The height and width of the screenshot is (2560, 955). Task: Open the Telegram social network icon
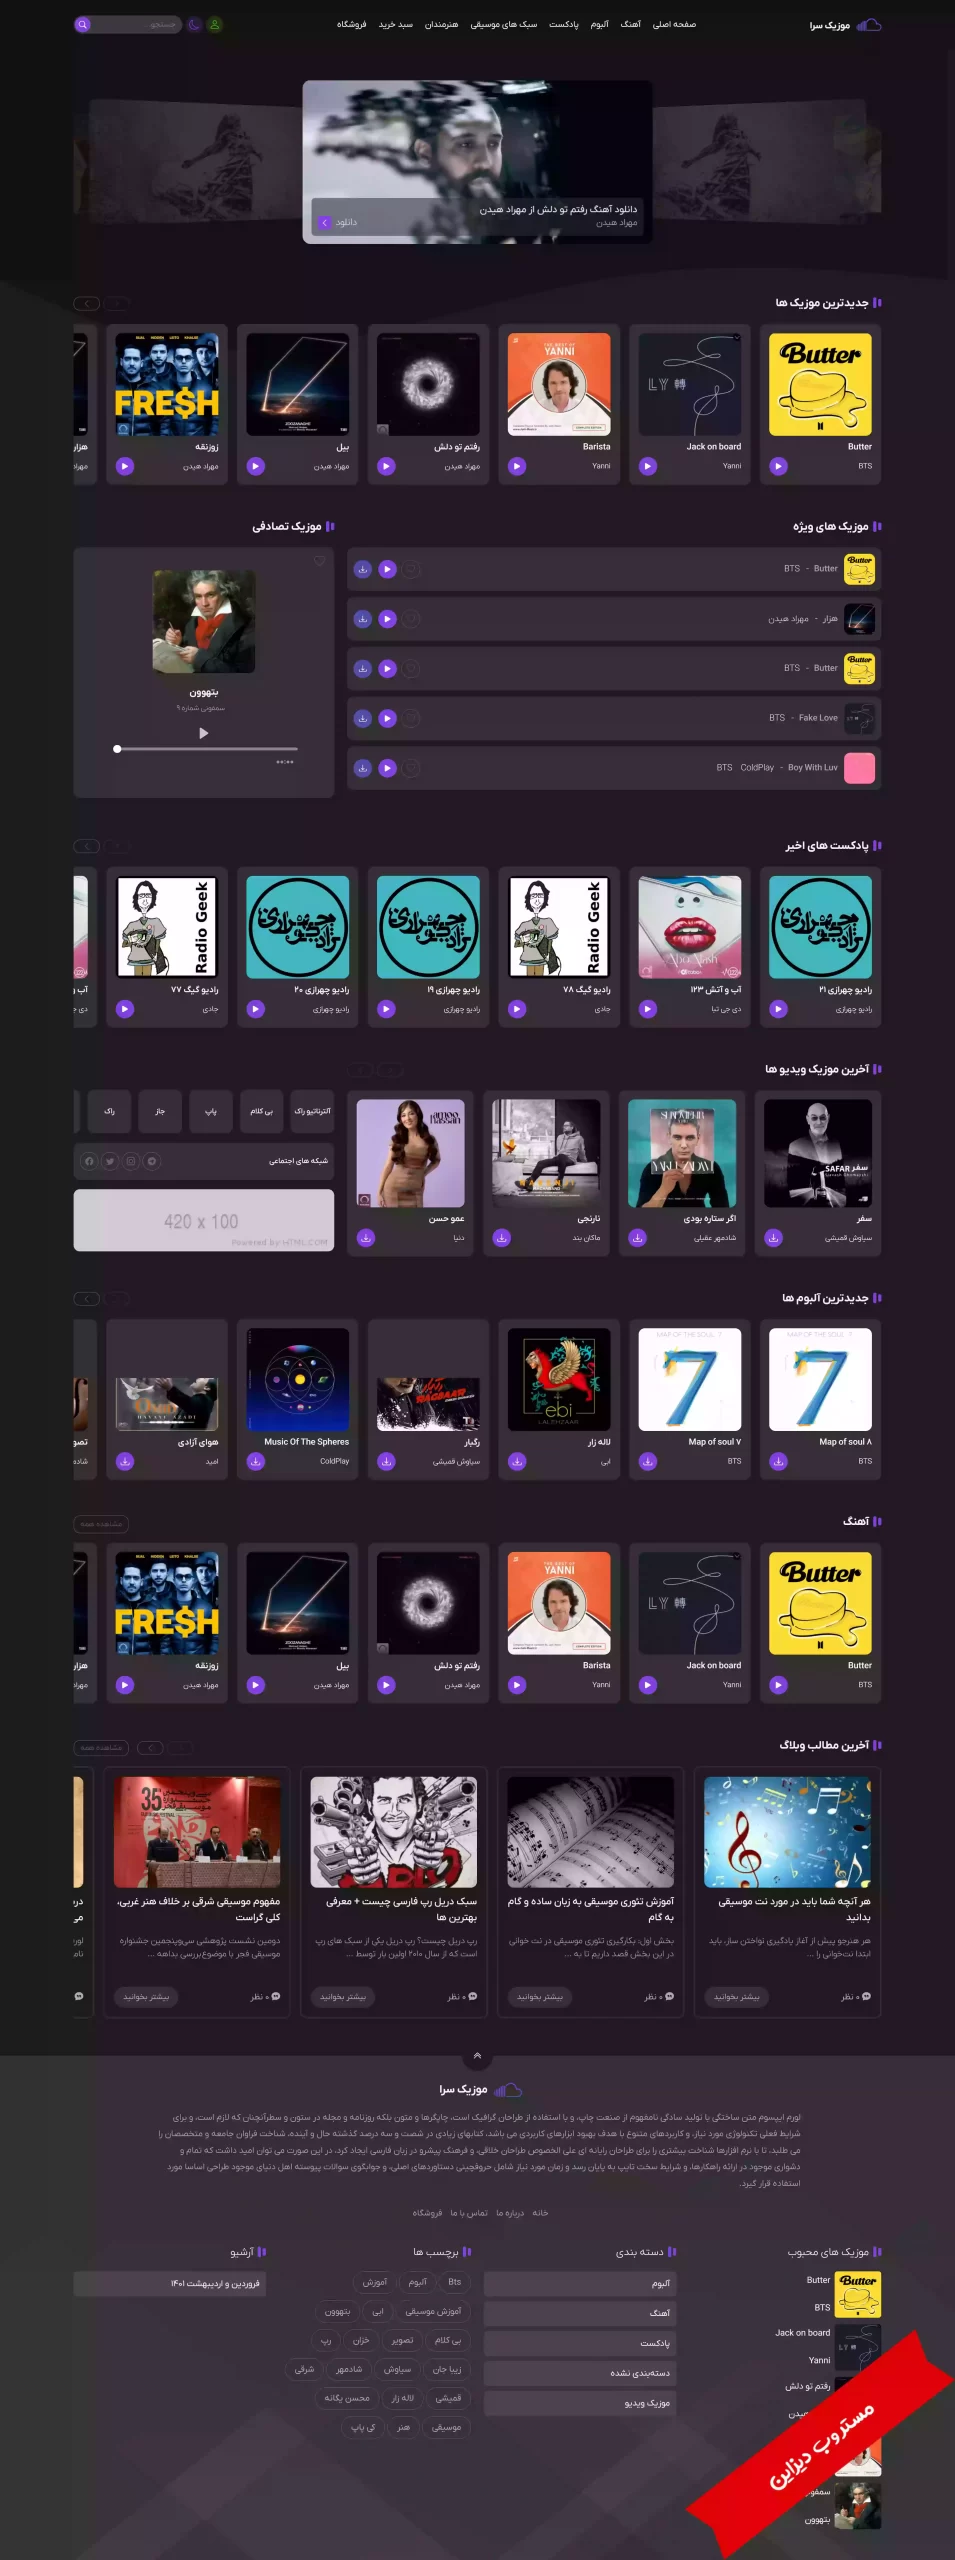tap(152, 1161)
